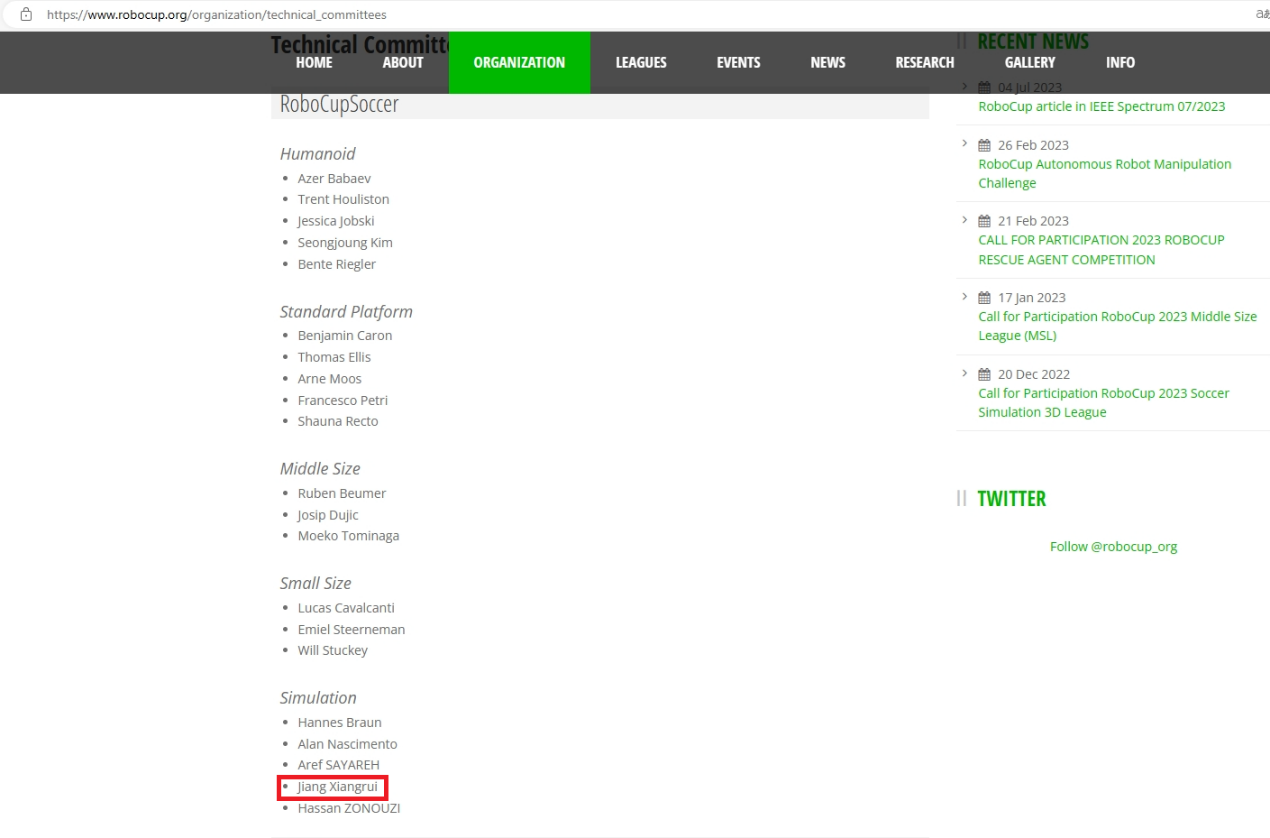1270x838 pixels.
Task: Click calendar icon beside 17 Jan 2023
Action: tap(984, 298)
